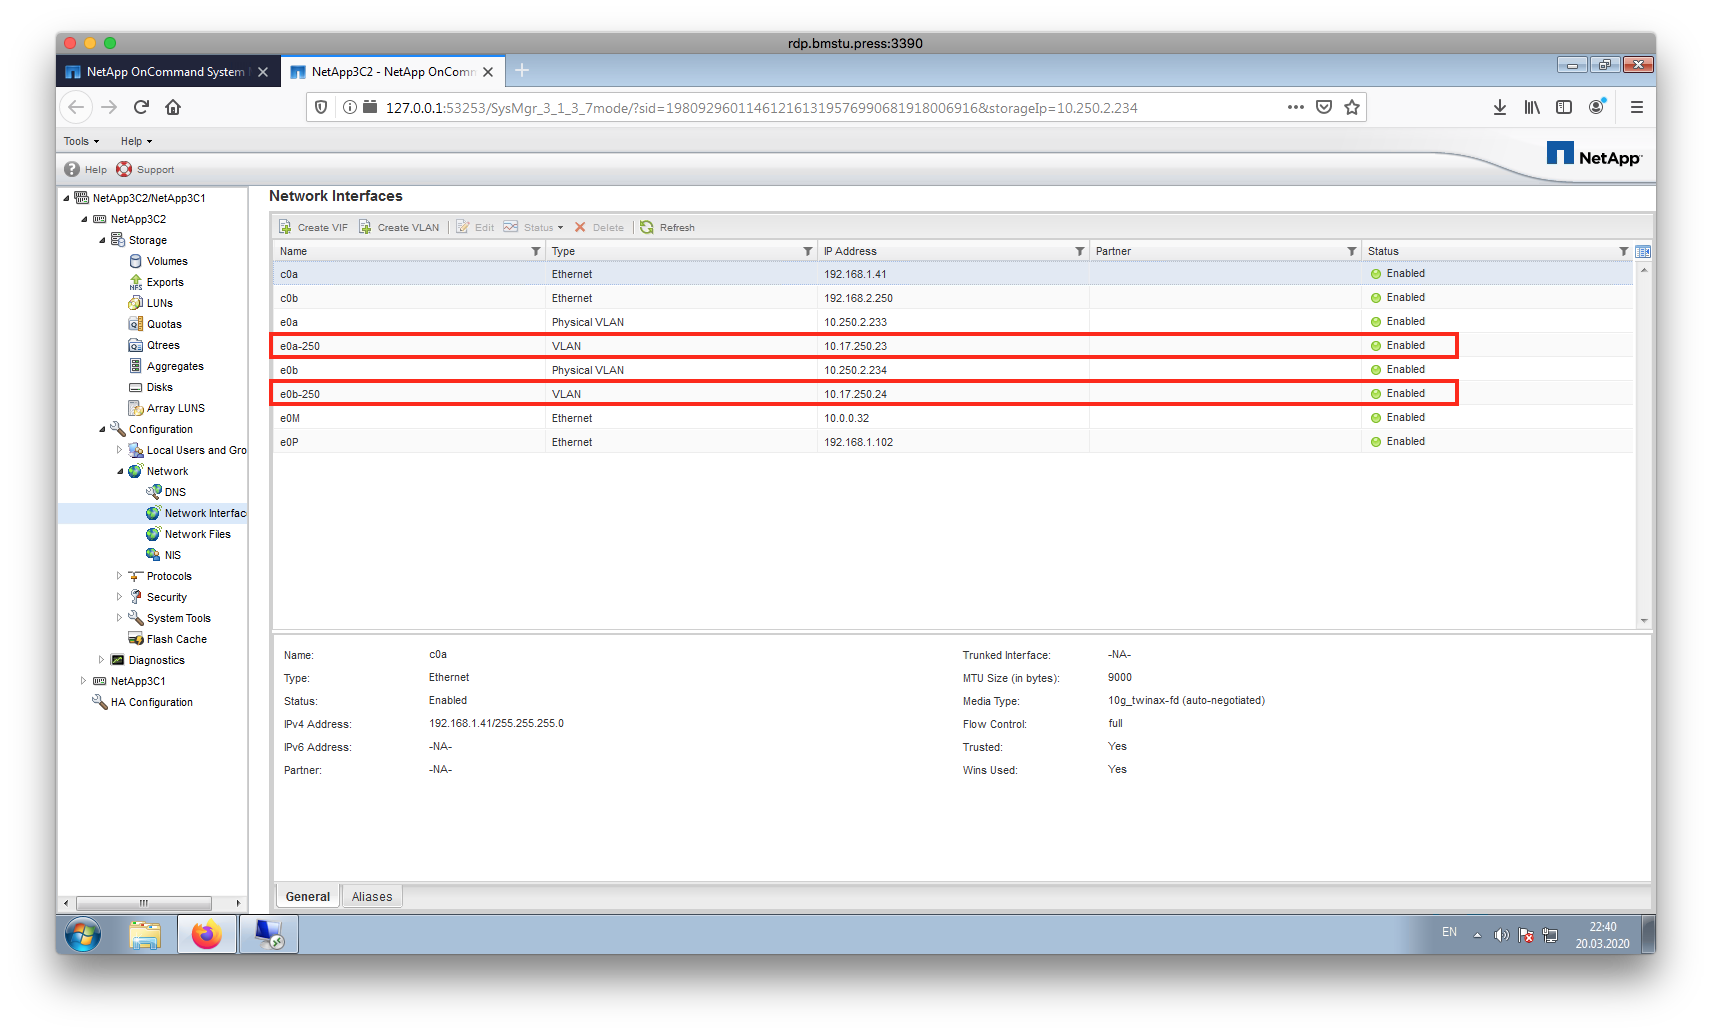Expand the NetApp3C1 tree node
This screenshot has width=1712, height=1034.
click(84, 681)
